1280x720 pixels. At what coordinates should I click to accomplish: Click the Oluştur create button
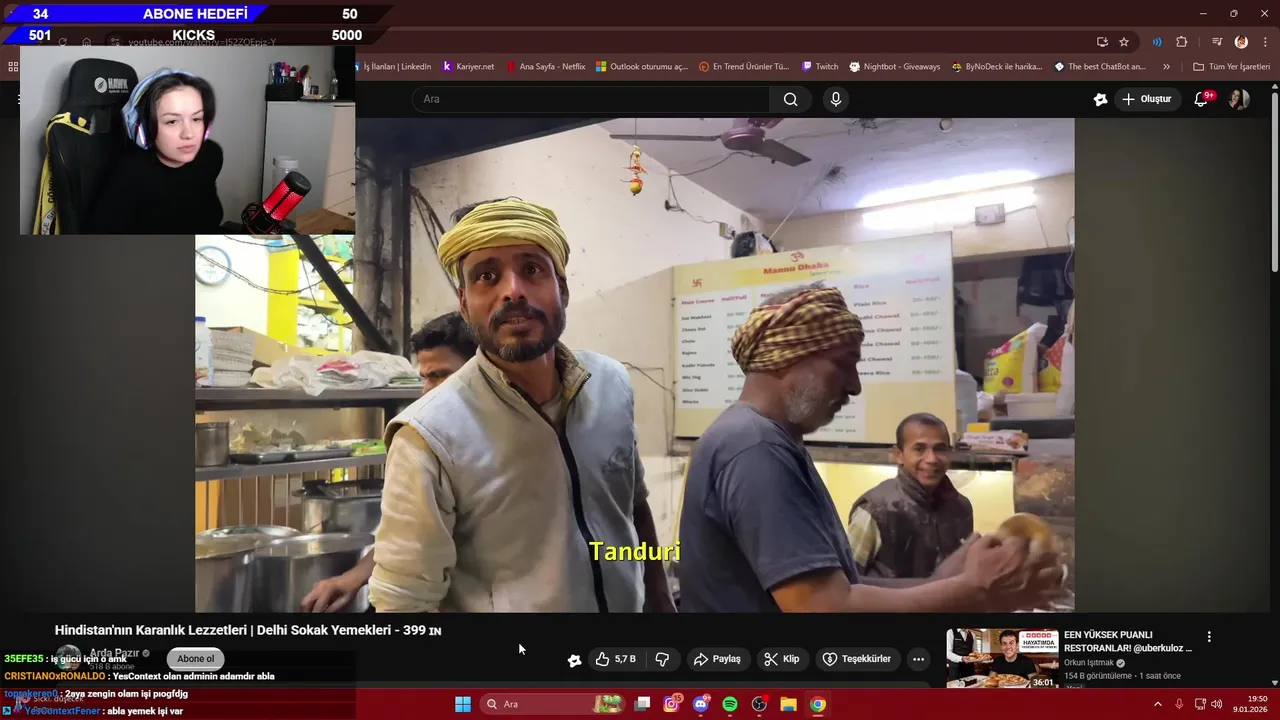pos(1148,99)
